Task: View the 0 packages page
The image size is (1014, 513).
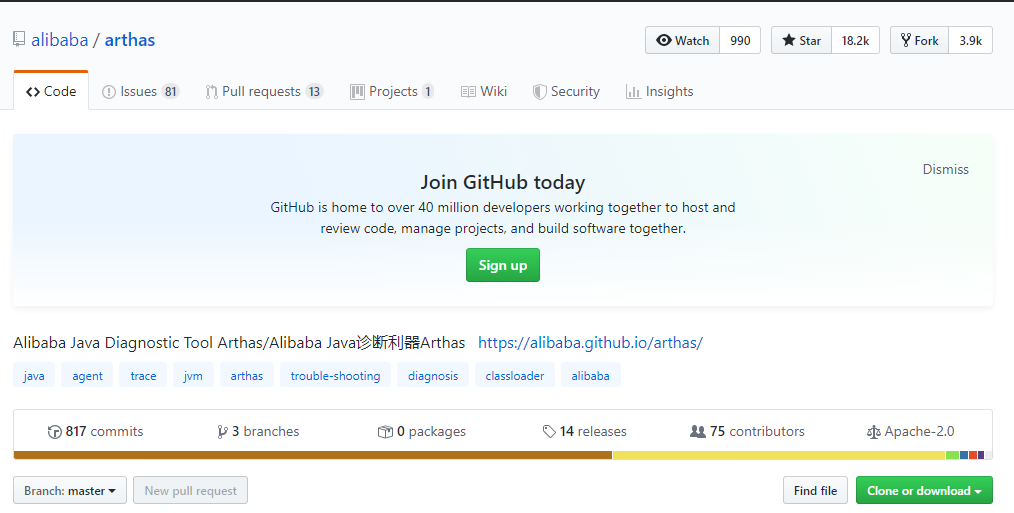Action: [422, 431]
